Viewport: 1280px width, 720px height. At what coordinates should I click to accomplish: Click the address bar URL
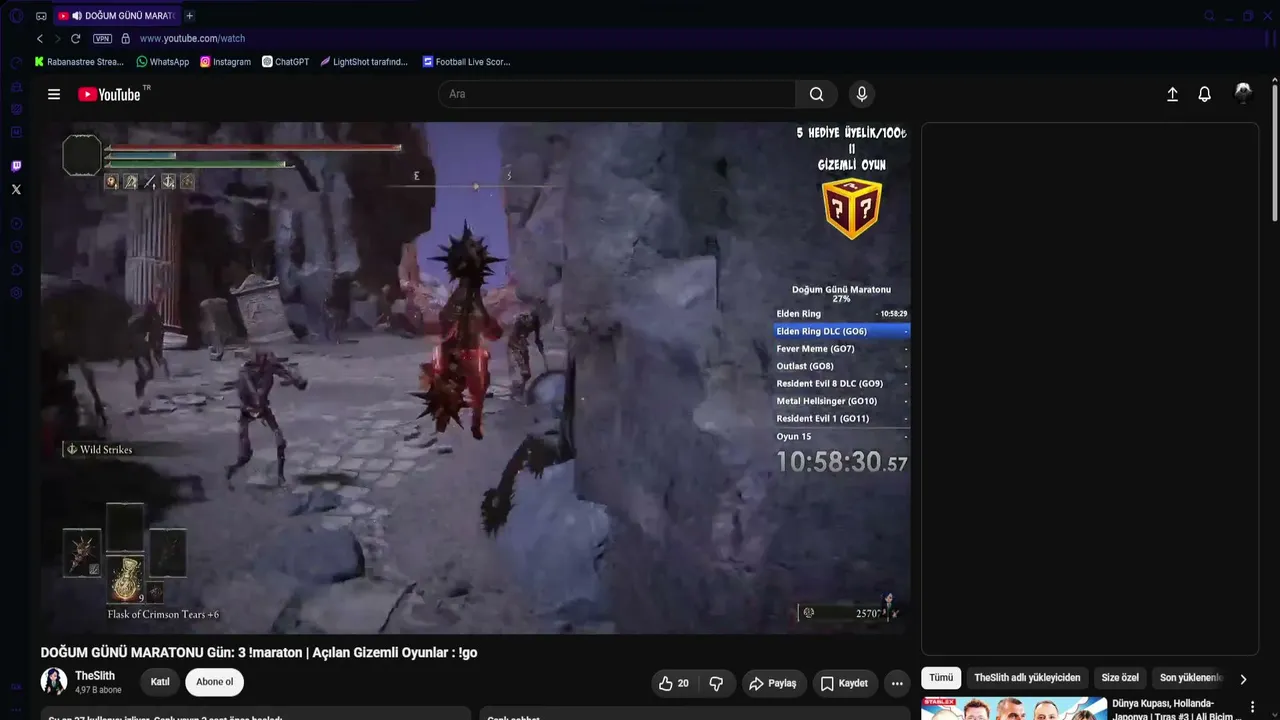pos(192,38)
